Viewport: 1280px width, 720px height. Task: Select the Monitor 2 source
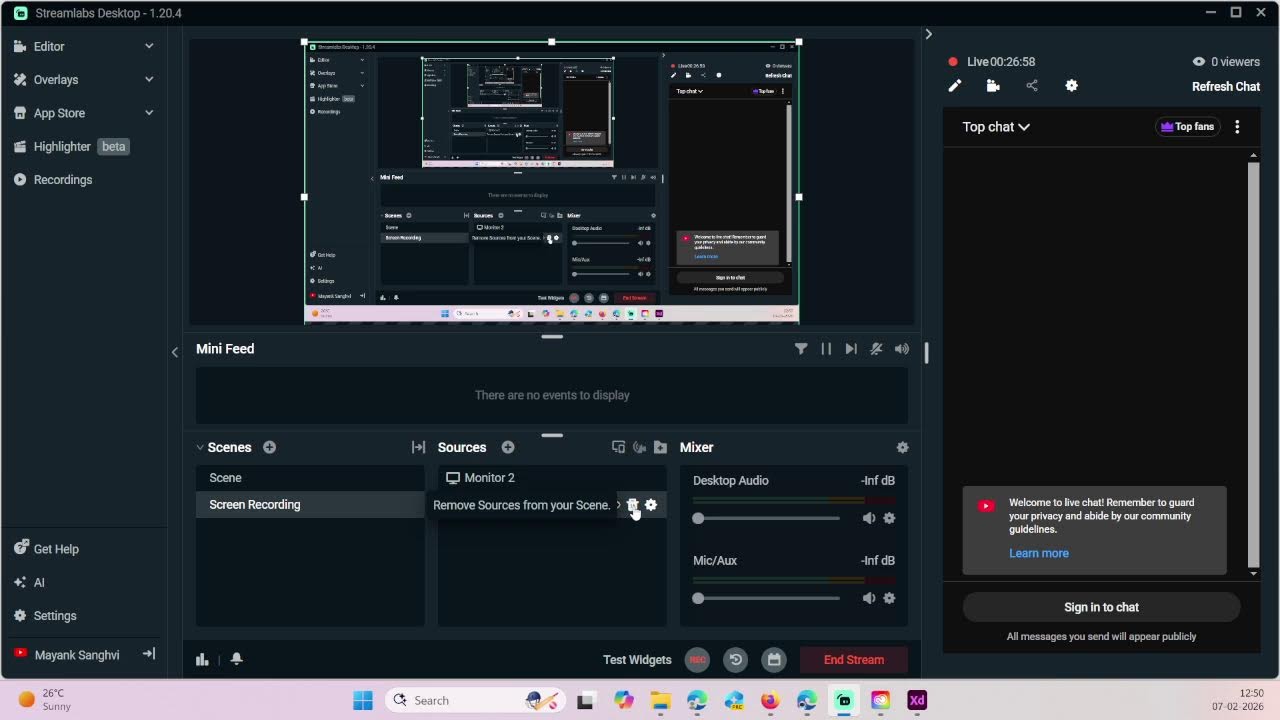click(552, 478)
